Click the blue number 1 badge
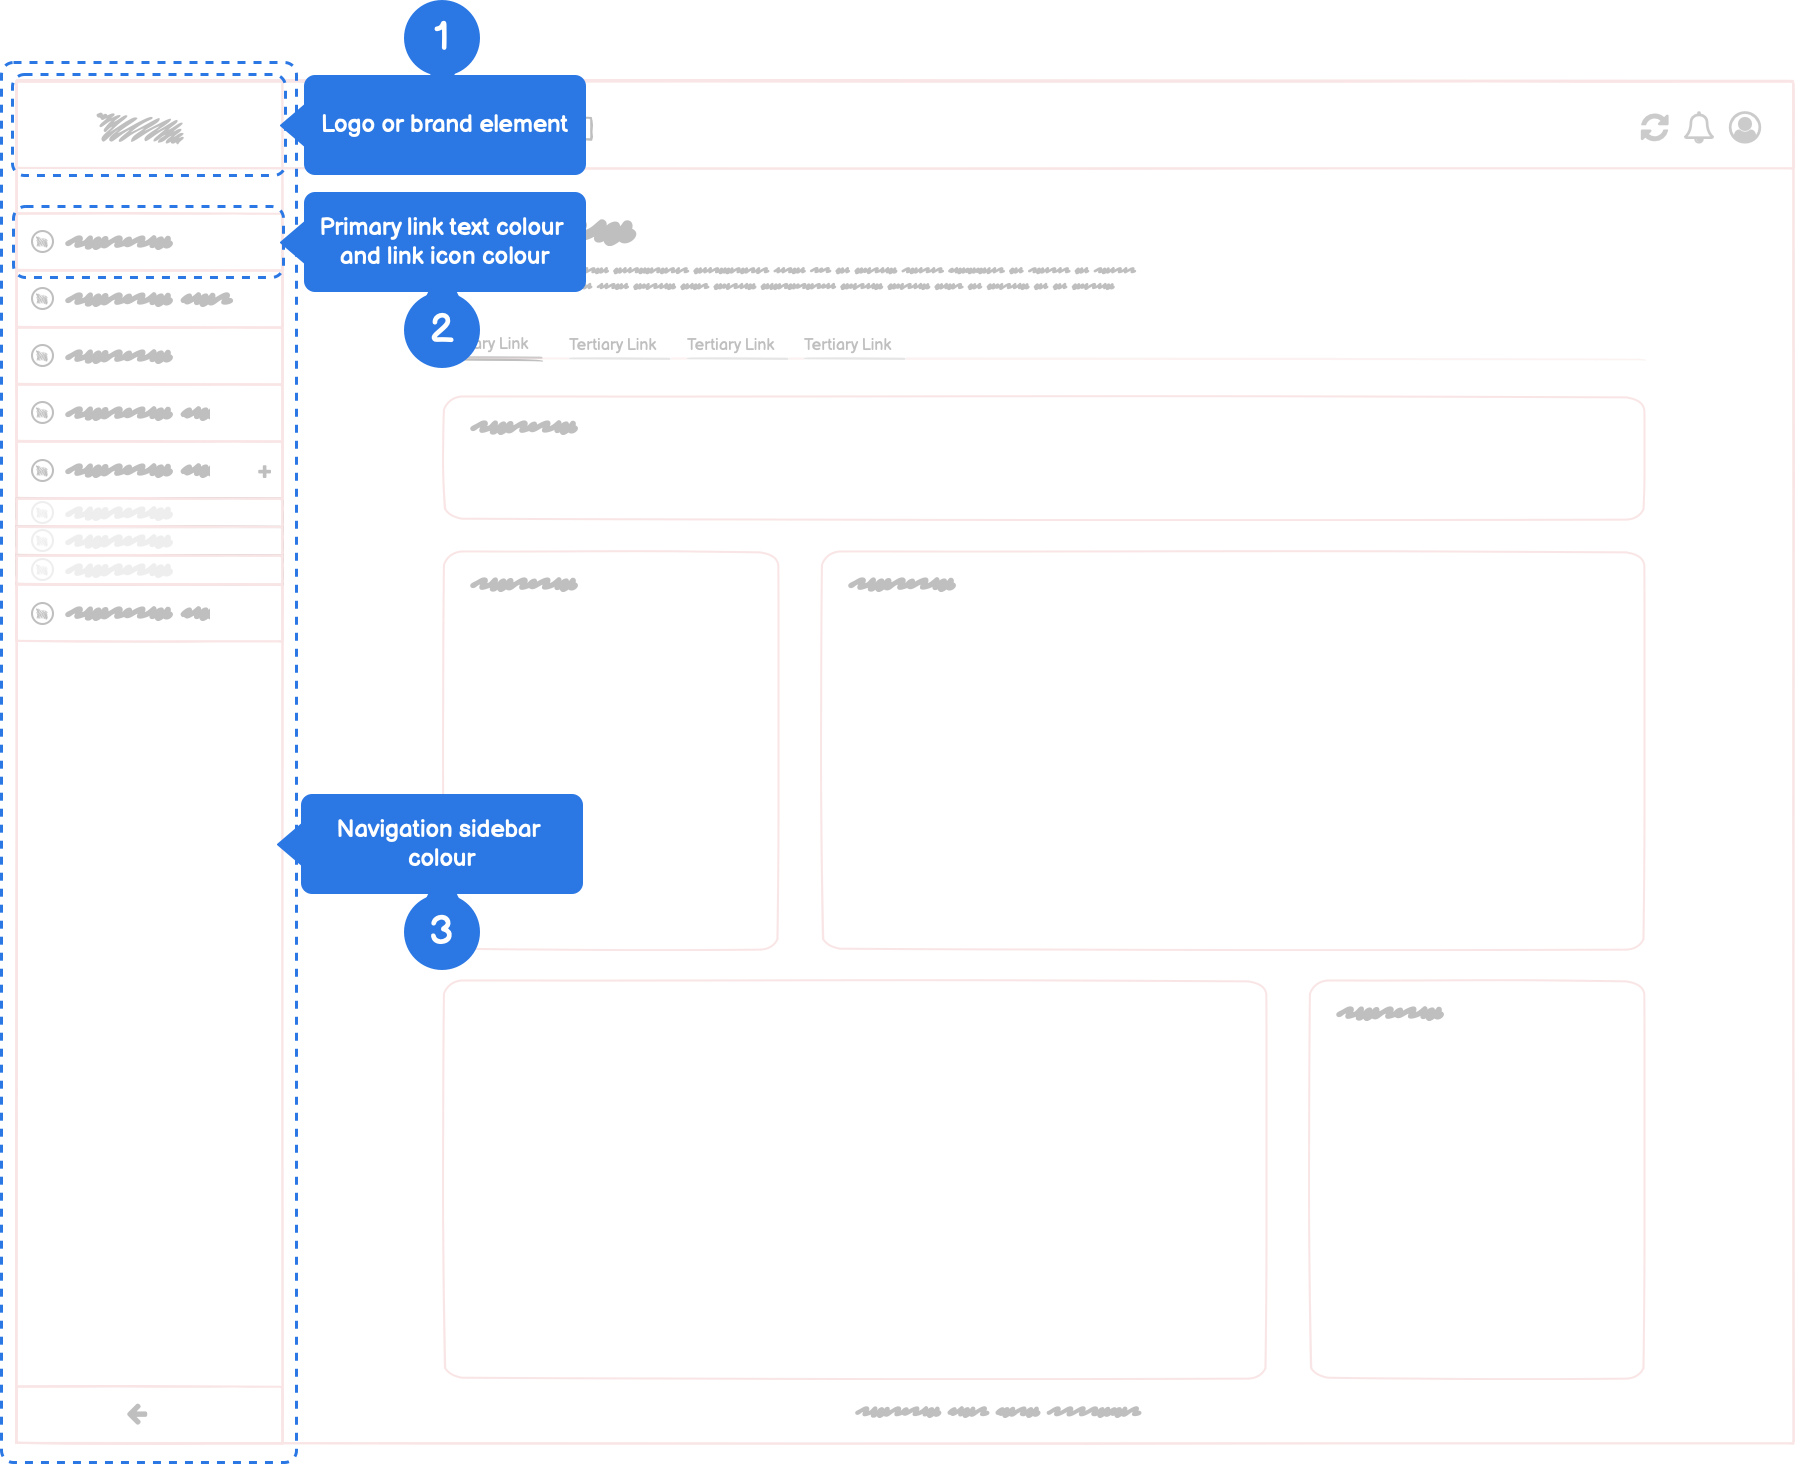 [x=441, y=38]
